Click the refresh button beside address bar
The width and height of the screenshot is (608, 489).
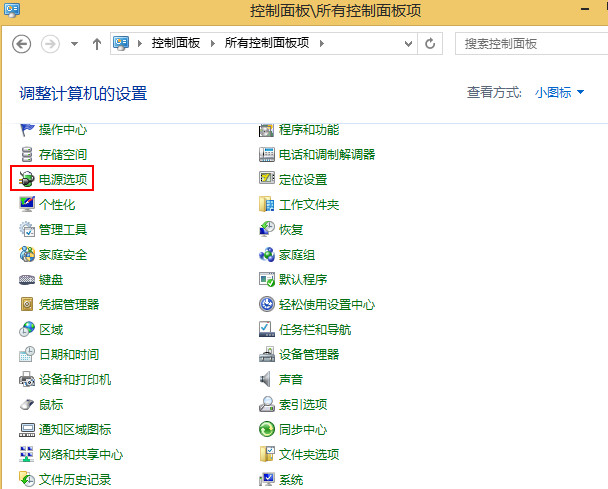pos(430,44)
